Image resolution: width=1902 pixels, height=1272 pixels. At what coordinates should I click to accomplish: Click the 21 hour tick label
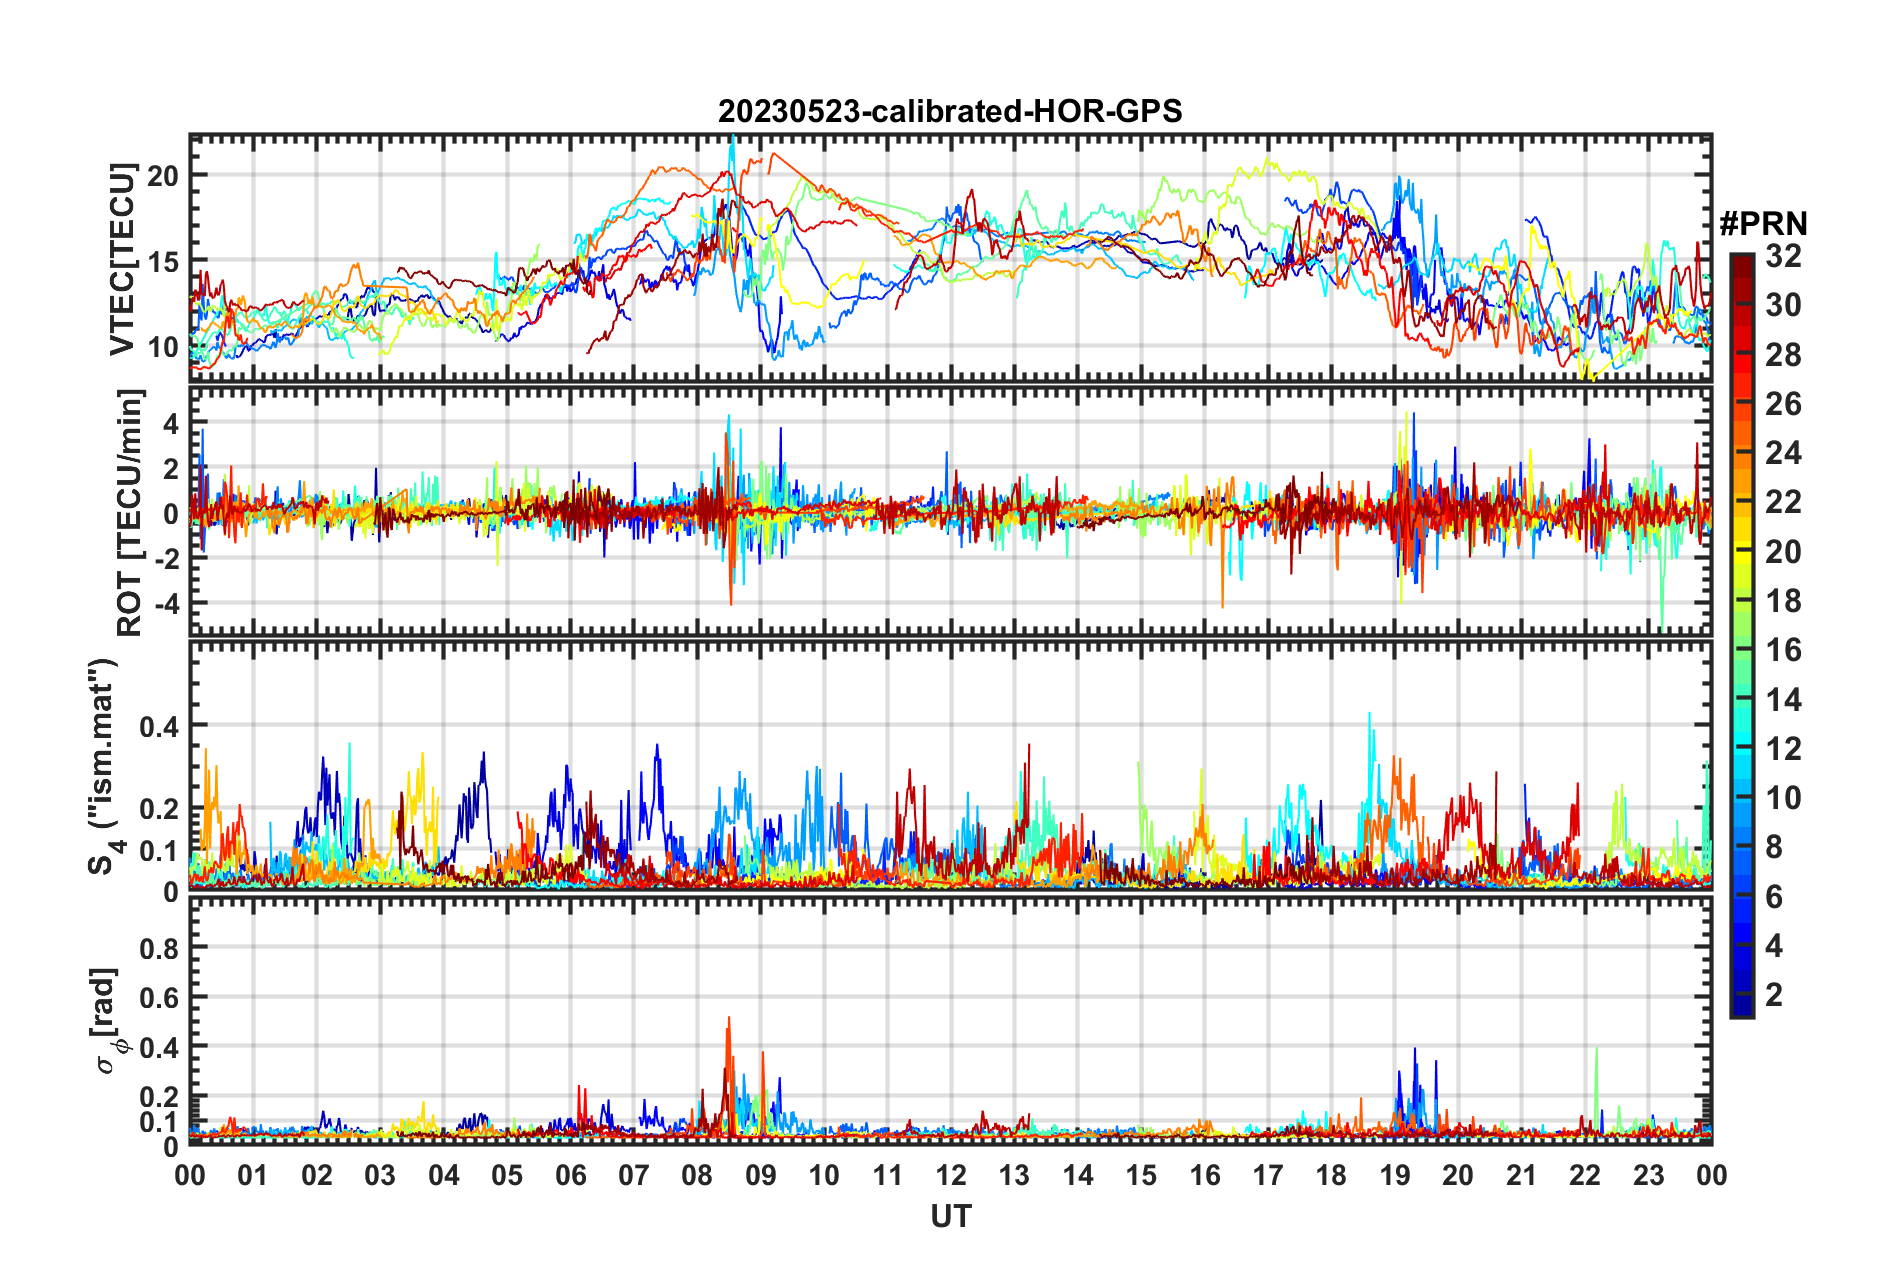click(x=1521, y=1175)
